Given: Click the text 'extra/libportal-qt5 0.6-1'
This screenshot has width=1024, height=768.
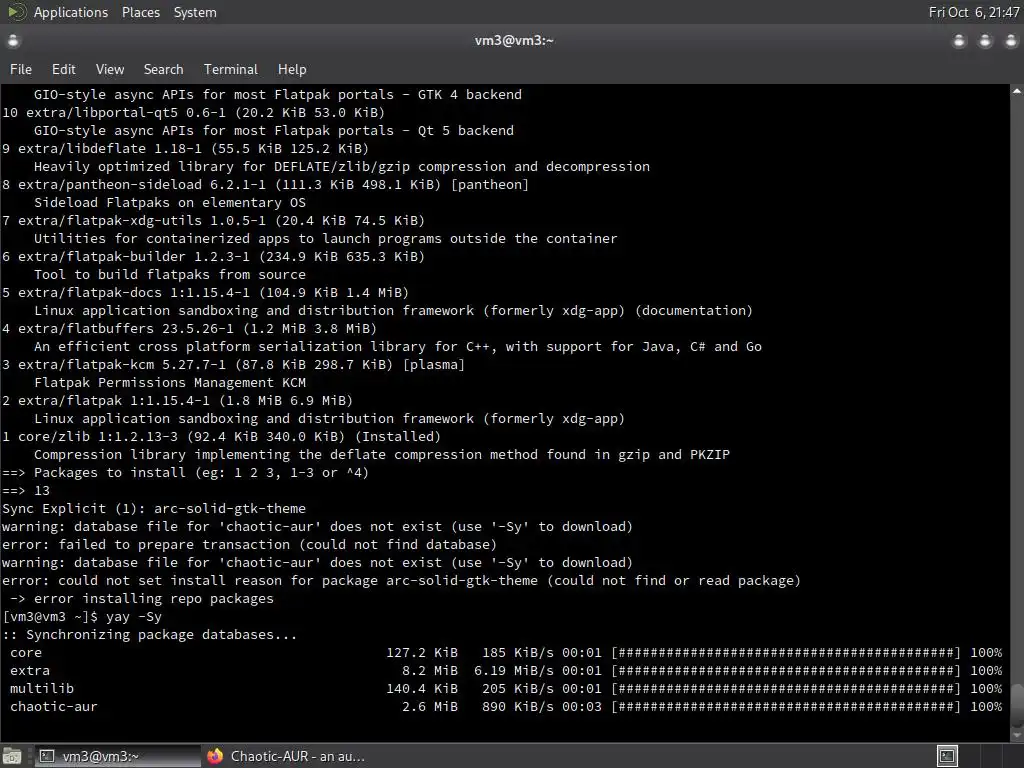Looking at the screenshot, I should [x=125, y=112].
